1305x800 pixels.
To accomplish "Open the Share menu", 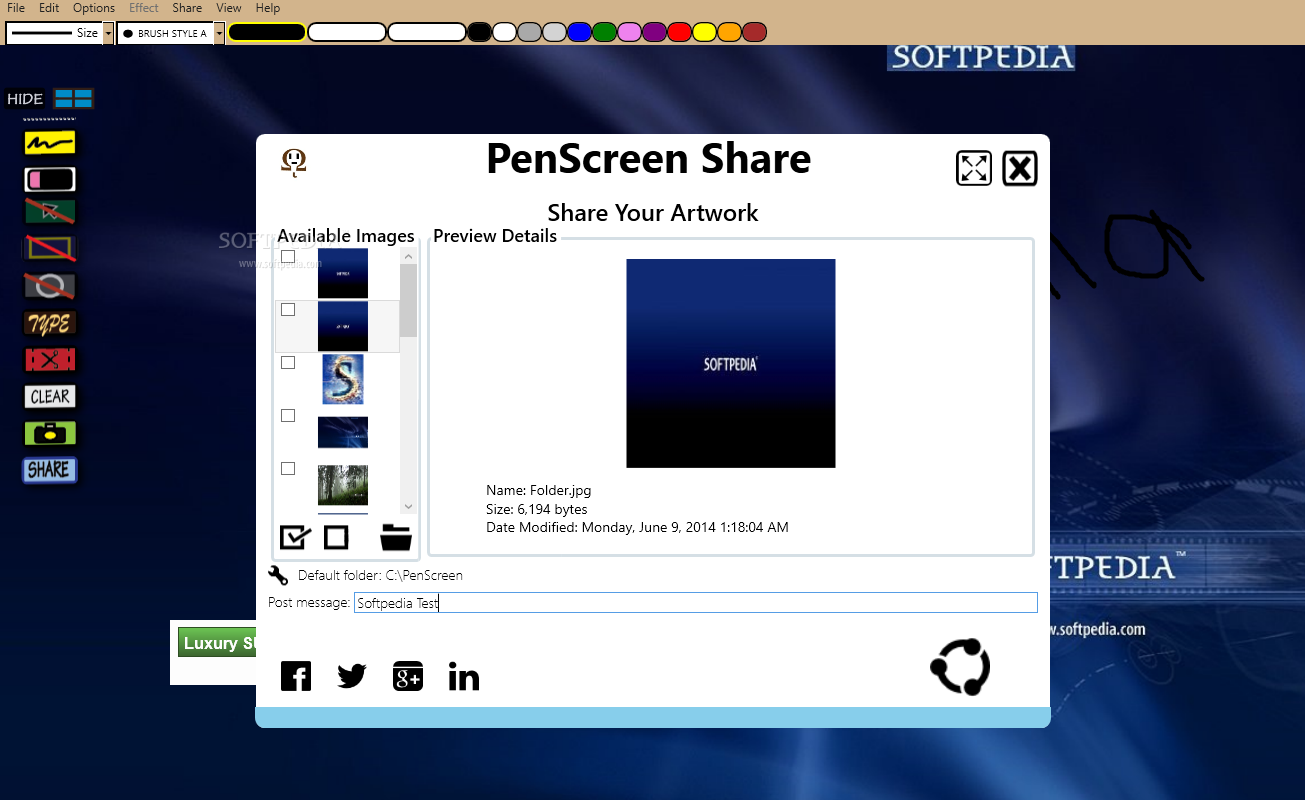I will click(x=187, y=8).
